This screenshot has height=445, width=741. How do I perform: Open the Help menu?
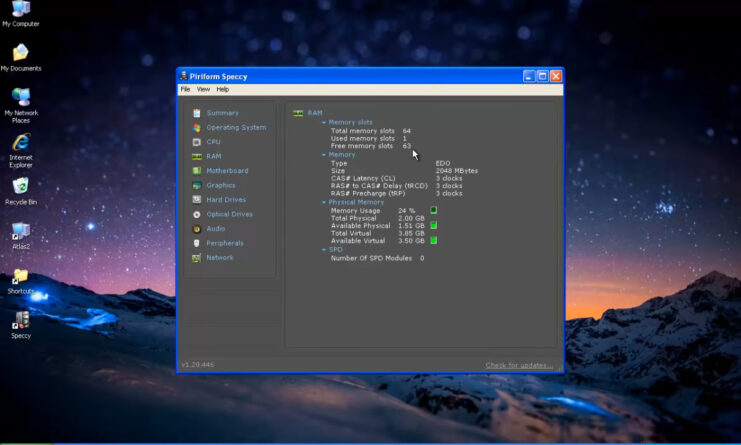(x=222, y=89)
